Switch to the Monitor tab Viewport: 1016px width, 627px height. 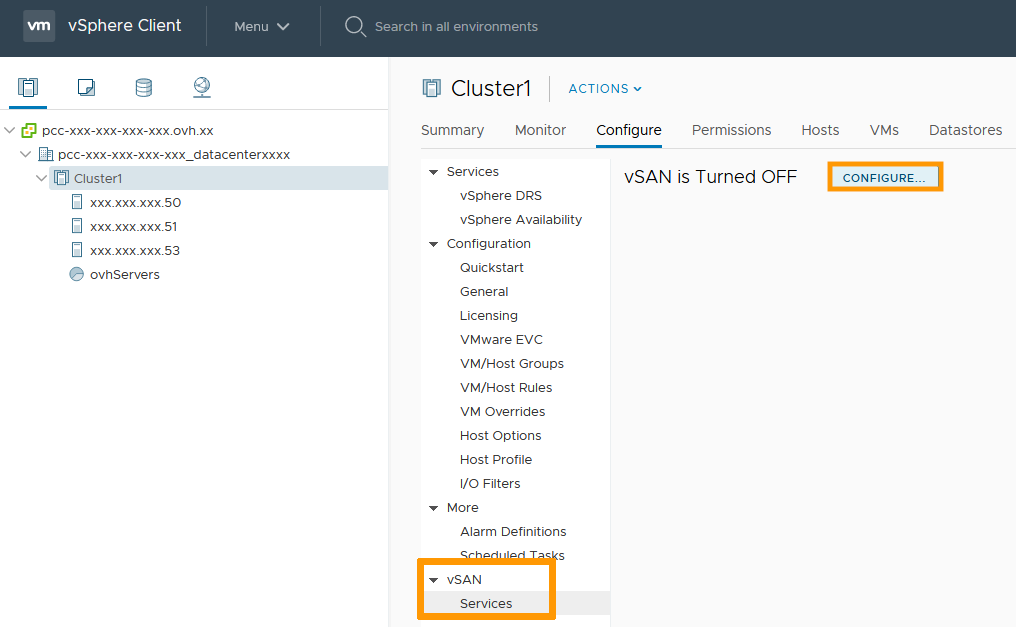tap(540, 130)
